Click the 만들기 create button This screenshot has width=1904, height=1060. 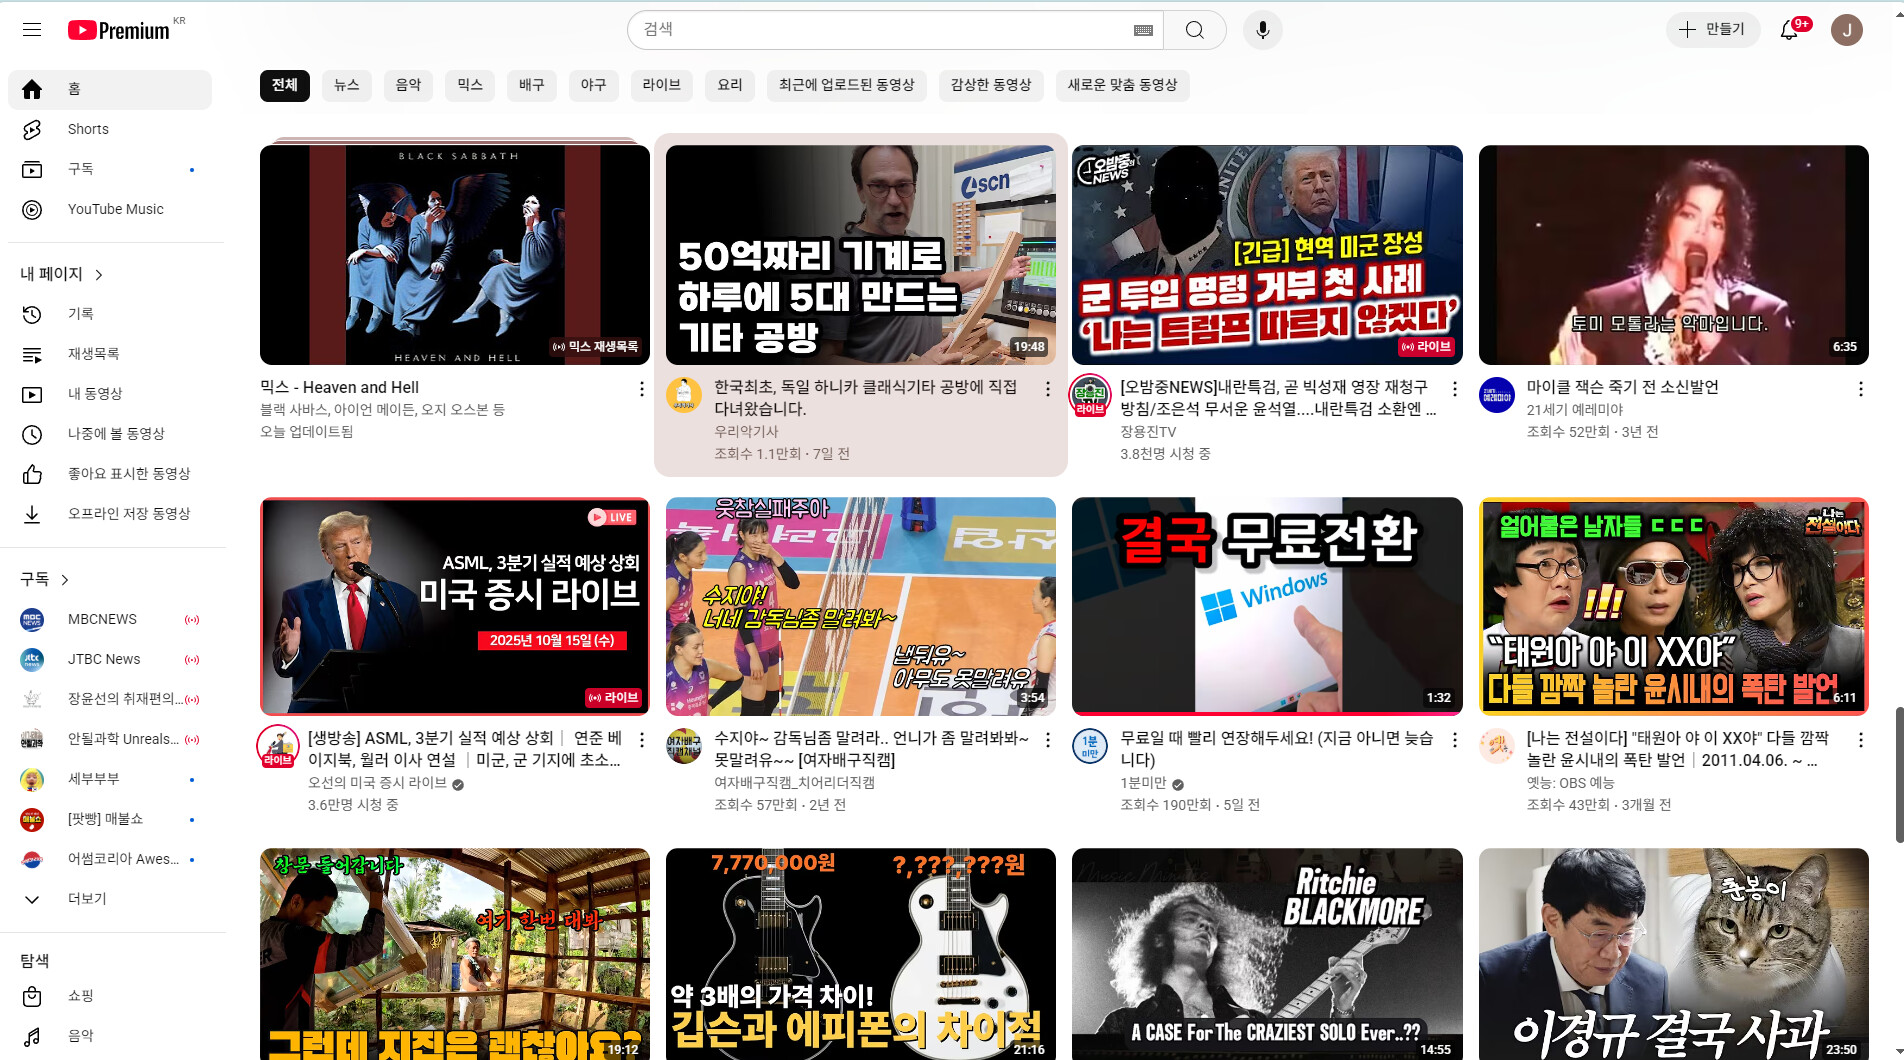[x=1712, y=30]
